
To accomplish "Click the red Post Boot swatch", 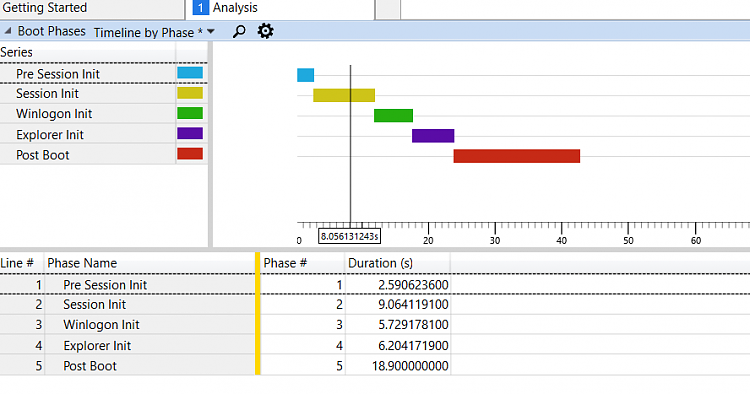I will click(190, 153).
